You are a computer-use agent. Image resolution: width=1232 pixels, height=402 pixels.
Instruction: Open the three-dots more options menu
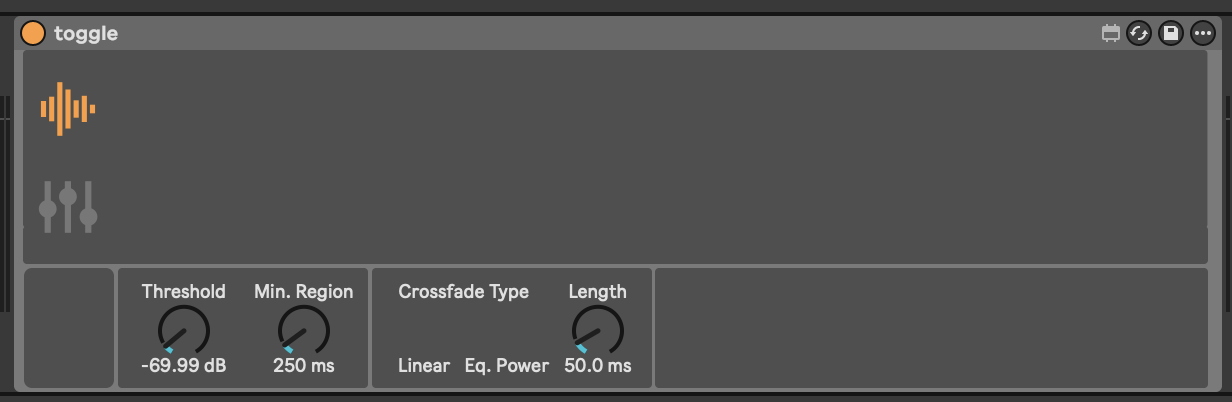[1202, 34]
